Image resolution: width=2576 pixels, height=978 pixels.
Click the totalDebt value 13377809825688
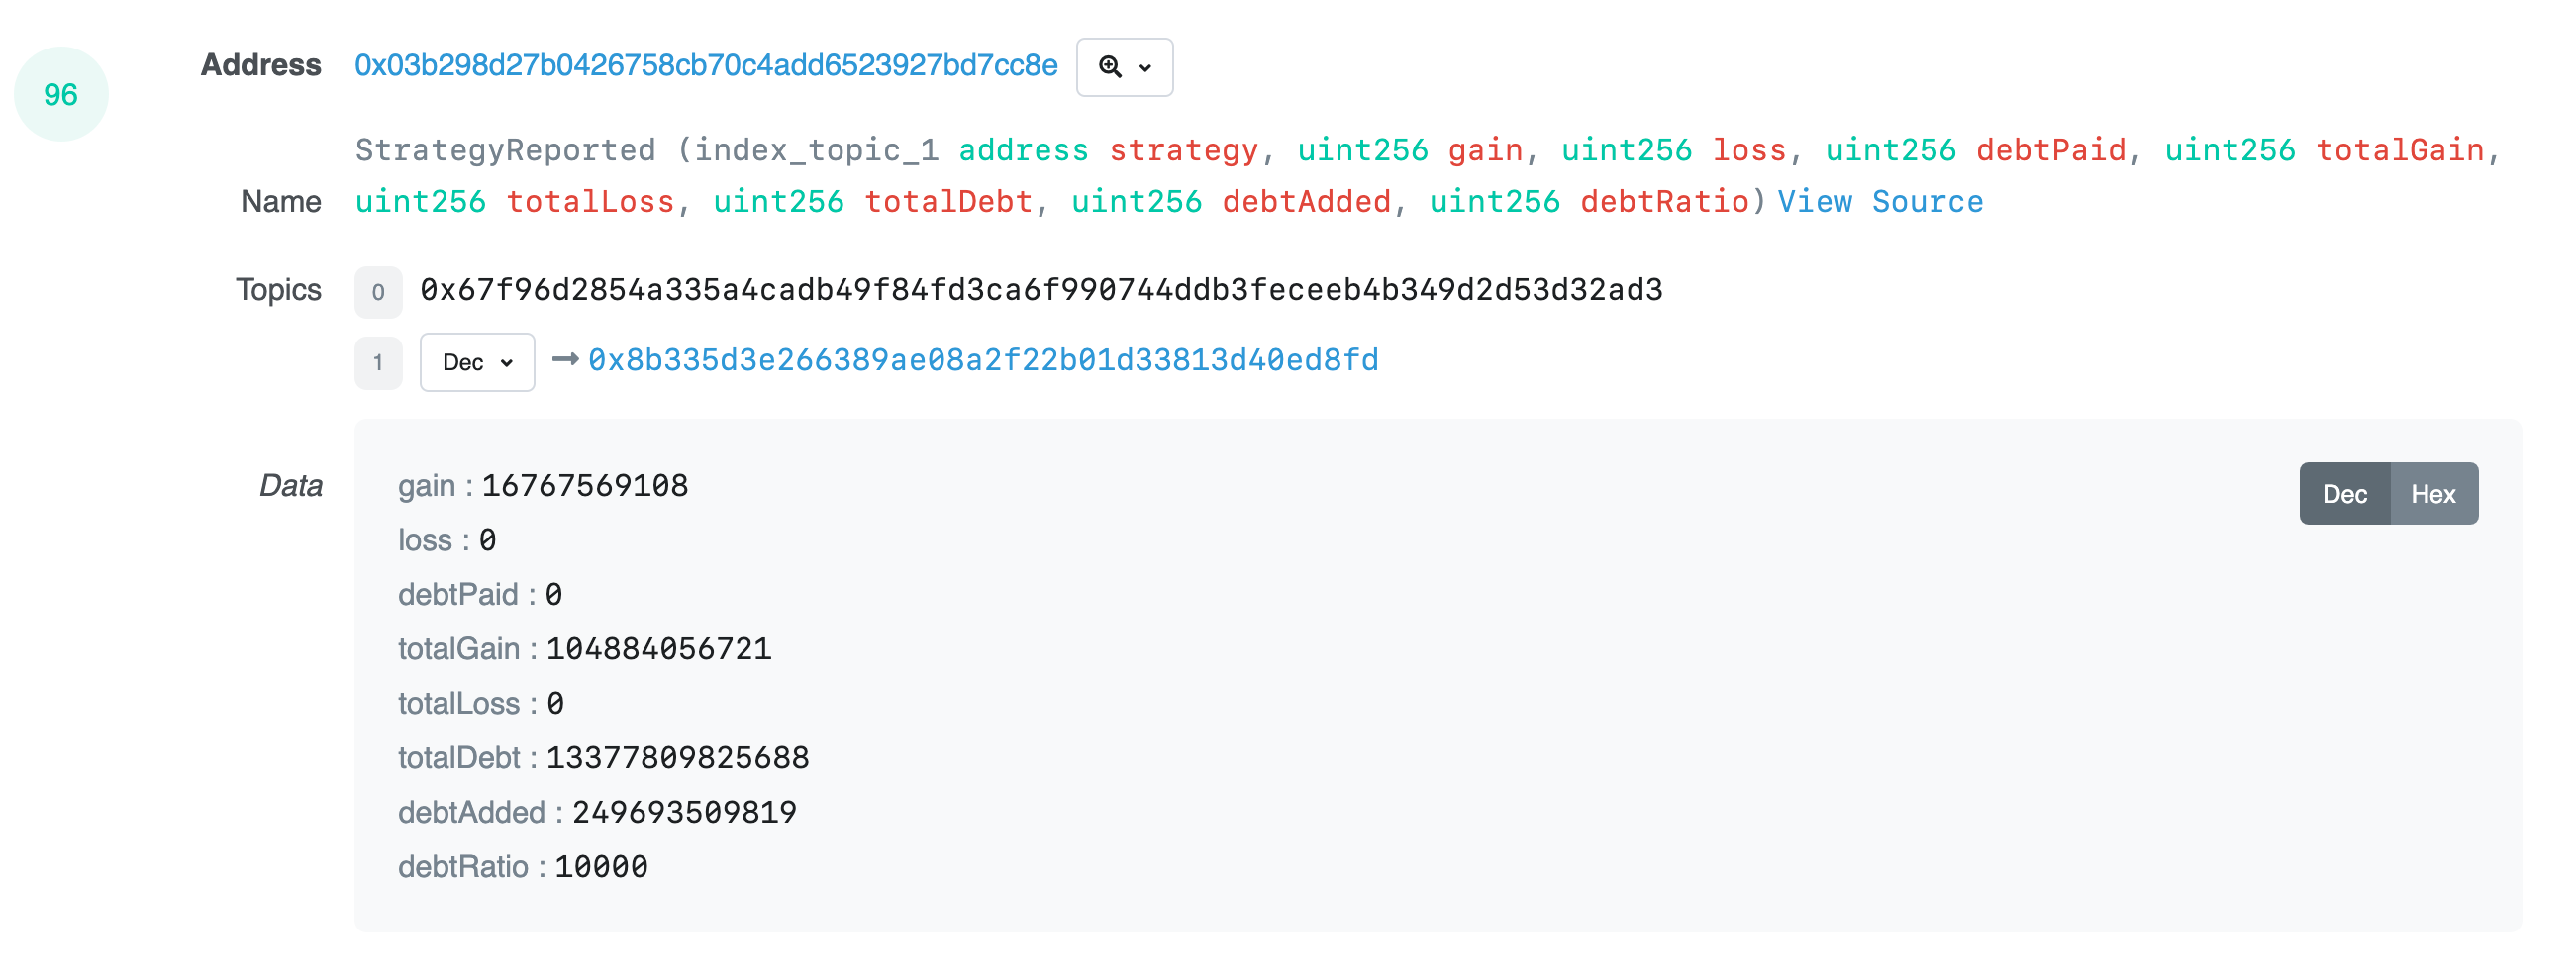pyautogui.click(x=678, y=758)
